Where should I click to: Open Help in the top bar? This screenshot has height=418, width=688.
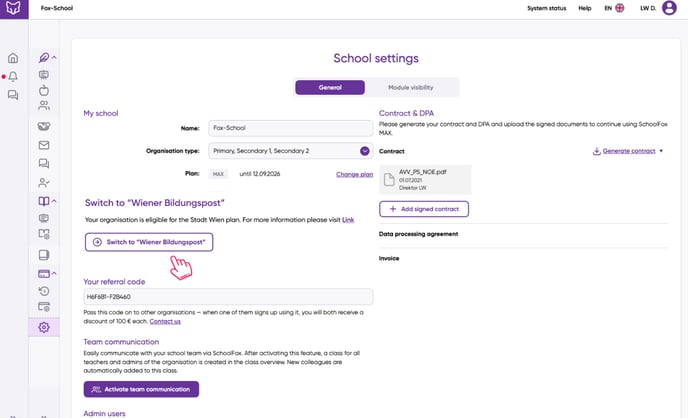point(584,8)
